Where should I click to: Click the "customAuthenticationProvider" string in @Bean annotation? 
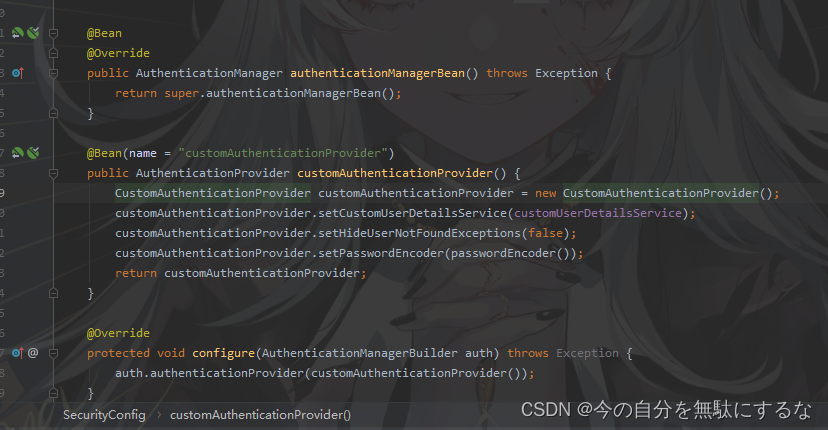283,153
